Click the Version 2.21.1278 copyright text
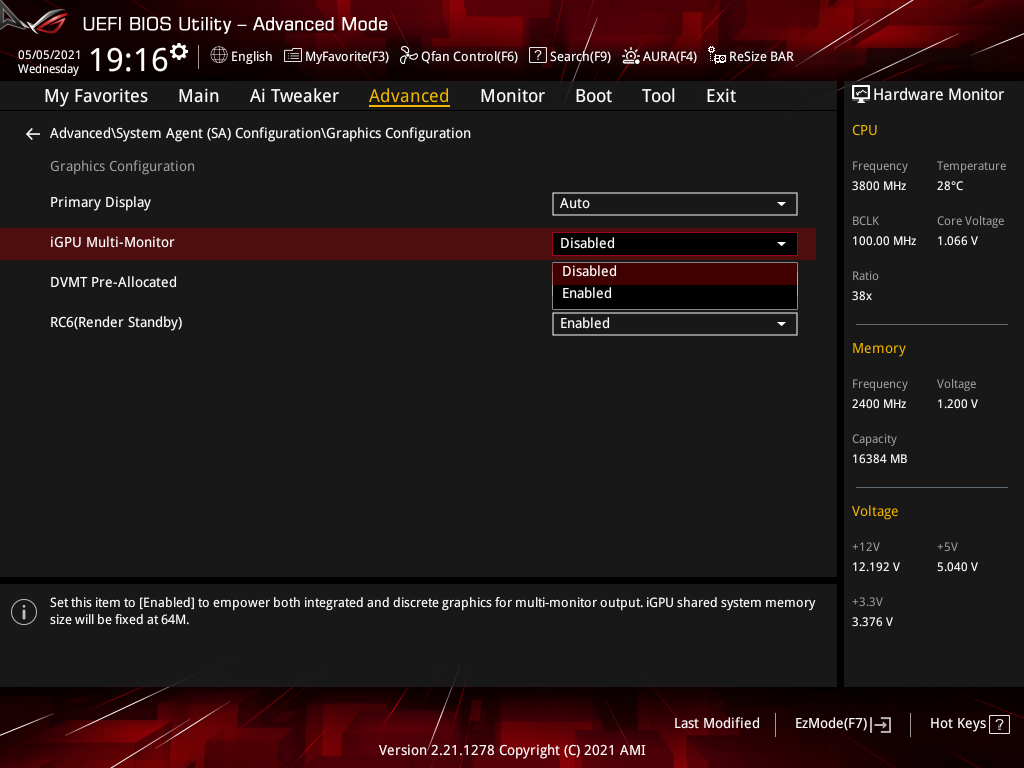The height and width of the screenshot is (768, 1024). coord(512,750)
